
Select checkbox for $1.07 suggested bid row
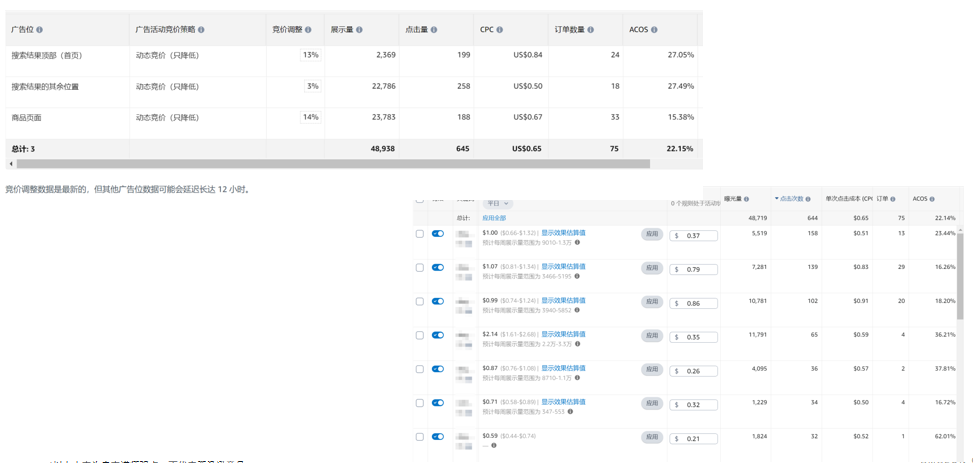420,268
